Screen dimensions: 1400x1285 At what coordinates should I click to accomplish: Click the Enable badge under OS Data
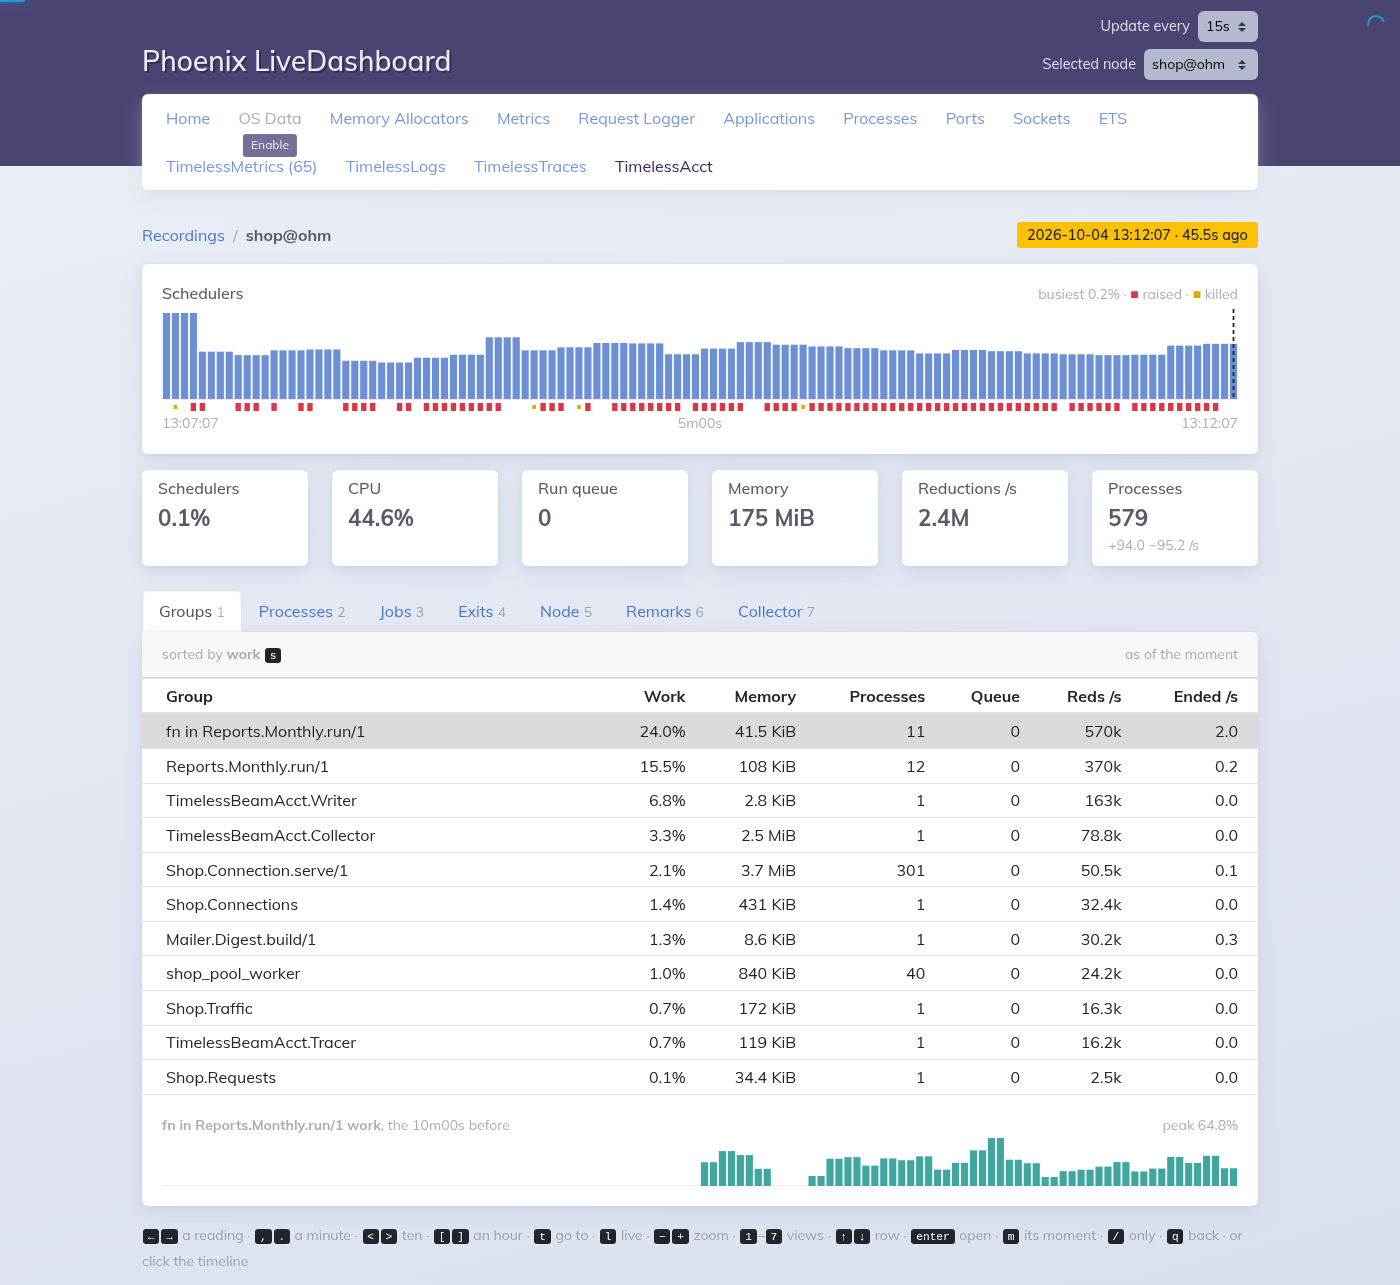270,145
